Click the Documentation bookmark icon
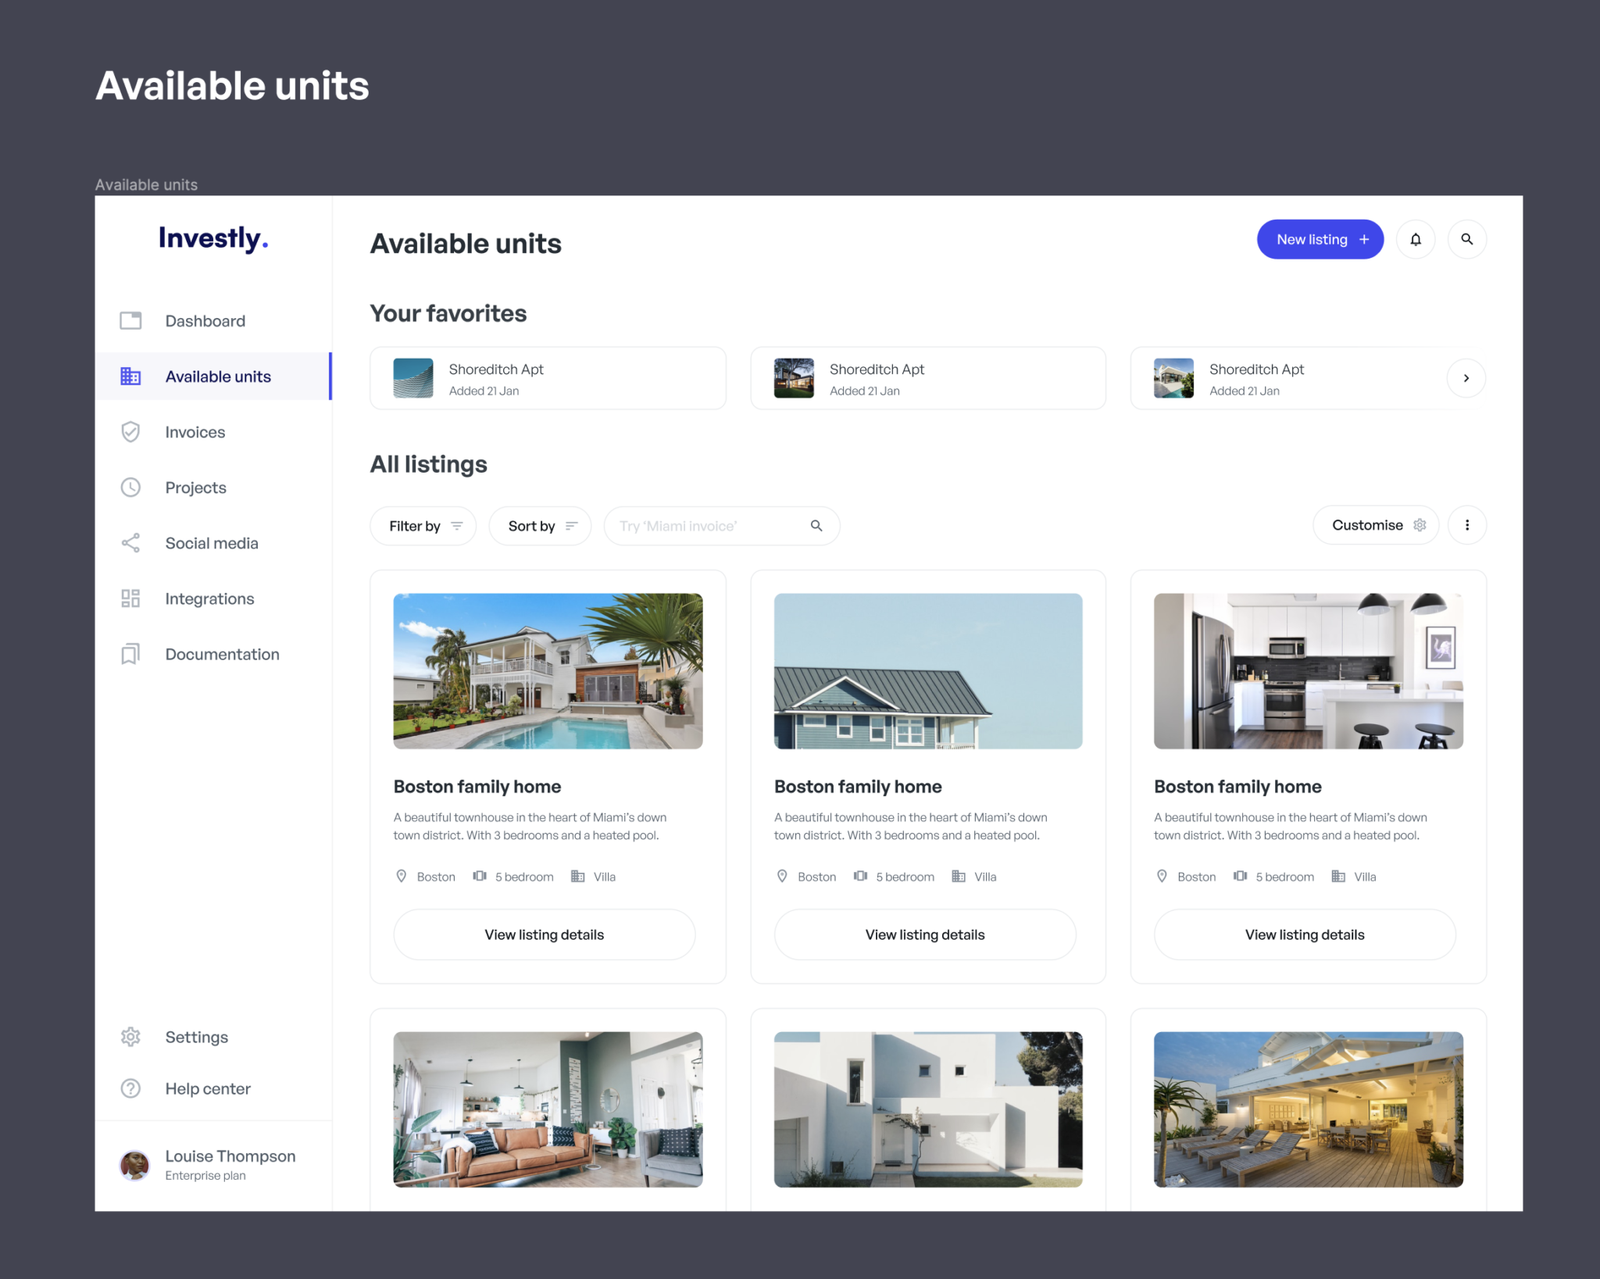1600x1279 pixels. pyautogui.click(x=131, y=654)
